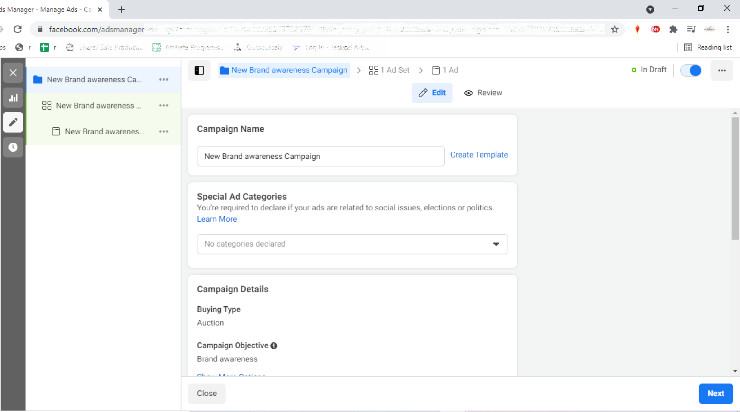Collapse the side panel with panel toggle icon
Viewport: 740px width, 412px height.
199,70
